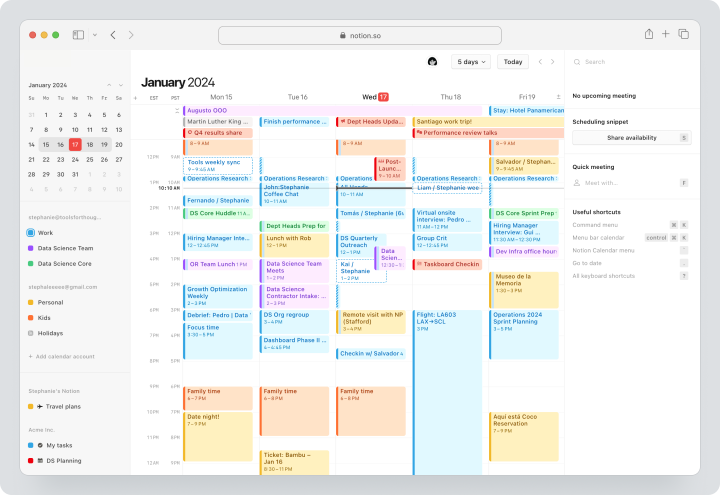This screenshot has width=720, height=495.
Task: Open the 5 days view dropdown
Action: [471, 62]
